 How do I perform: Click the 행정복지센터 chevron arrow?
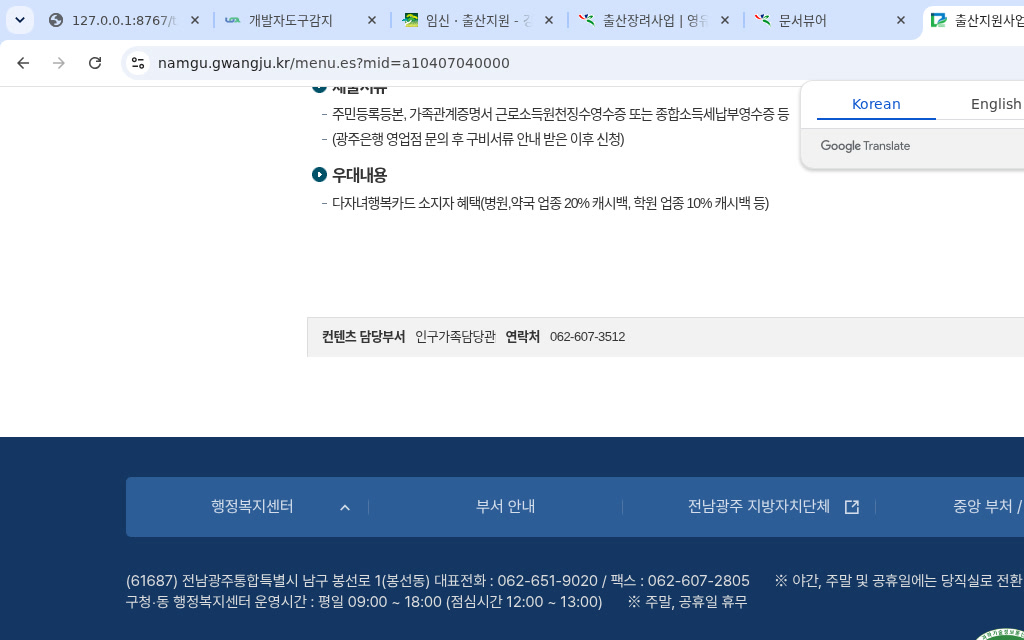(x=345, y=507)
